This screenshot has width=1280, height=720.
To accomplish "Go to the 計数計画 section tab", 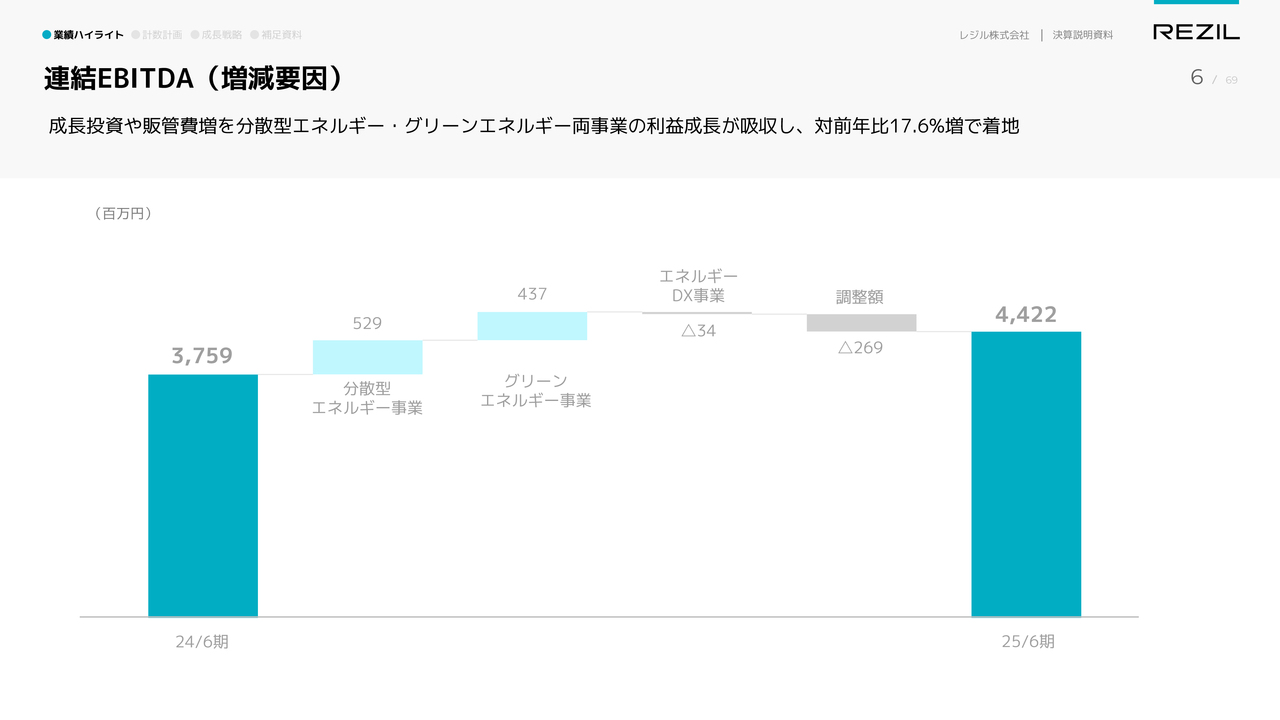I will [x=162, y=35].
